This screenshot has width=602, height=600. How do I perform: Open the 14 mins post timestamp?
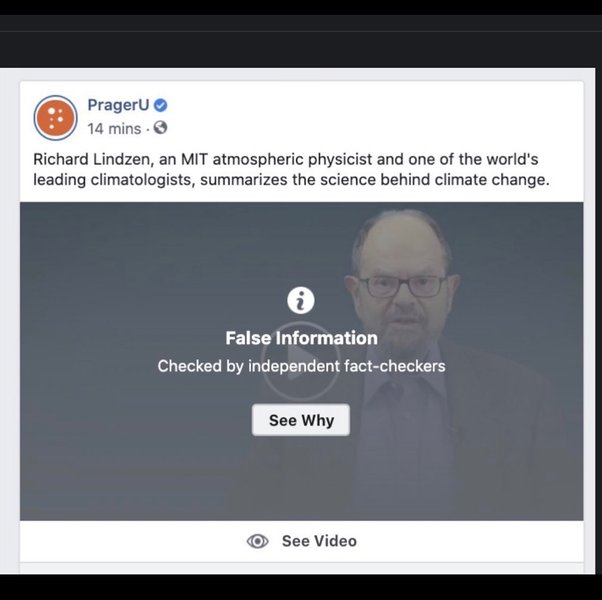coord(114,129)
